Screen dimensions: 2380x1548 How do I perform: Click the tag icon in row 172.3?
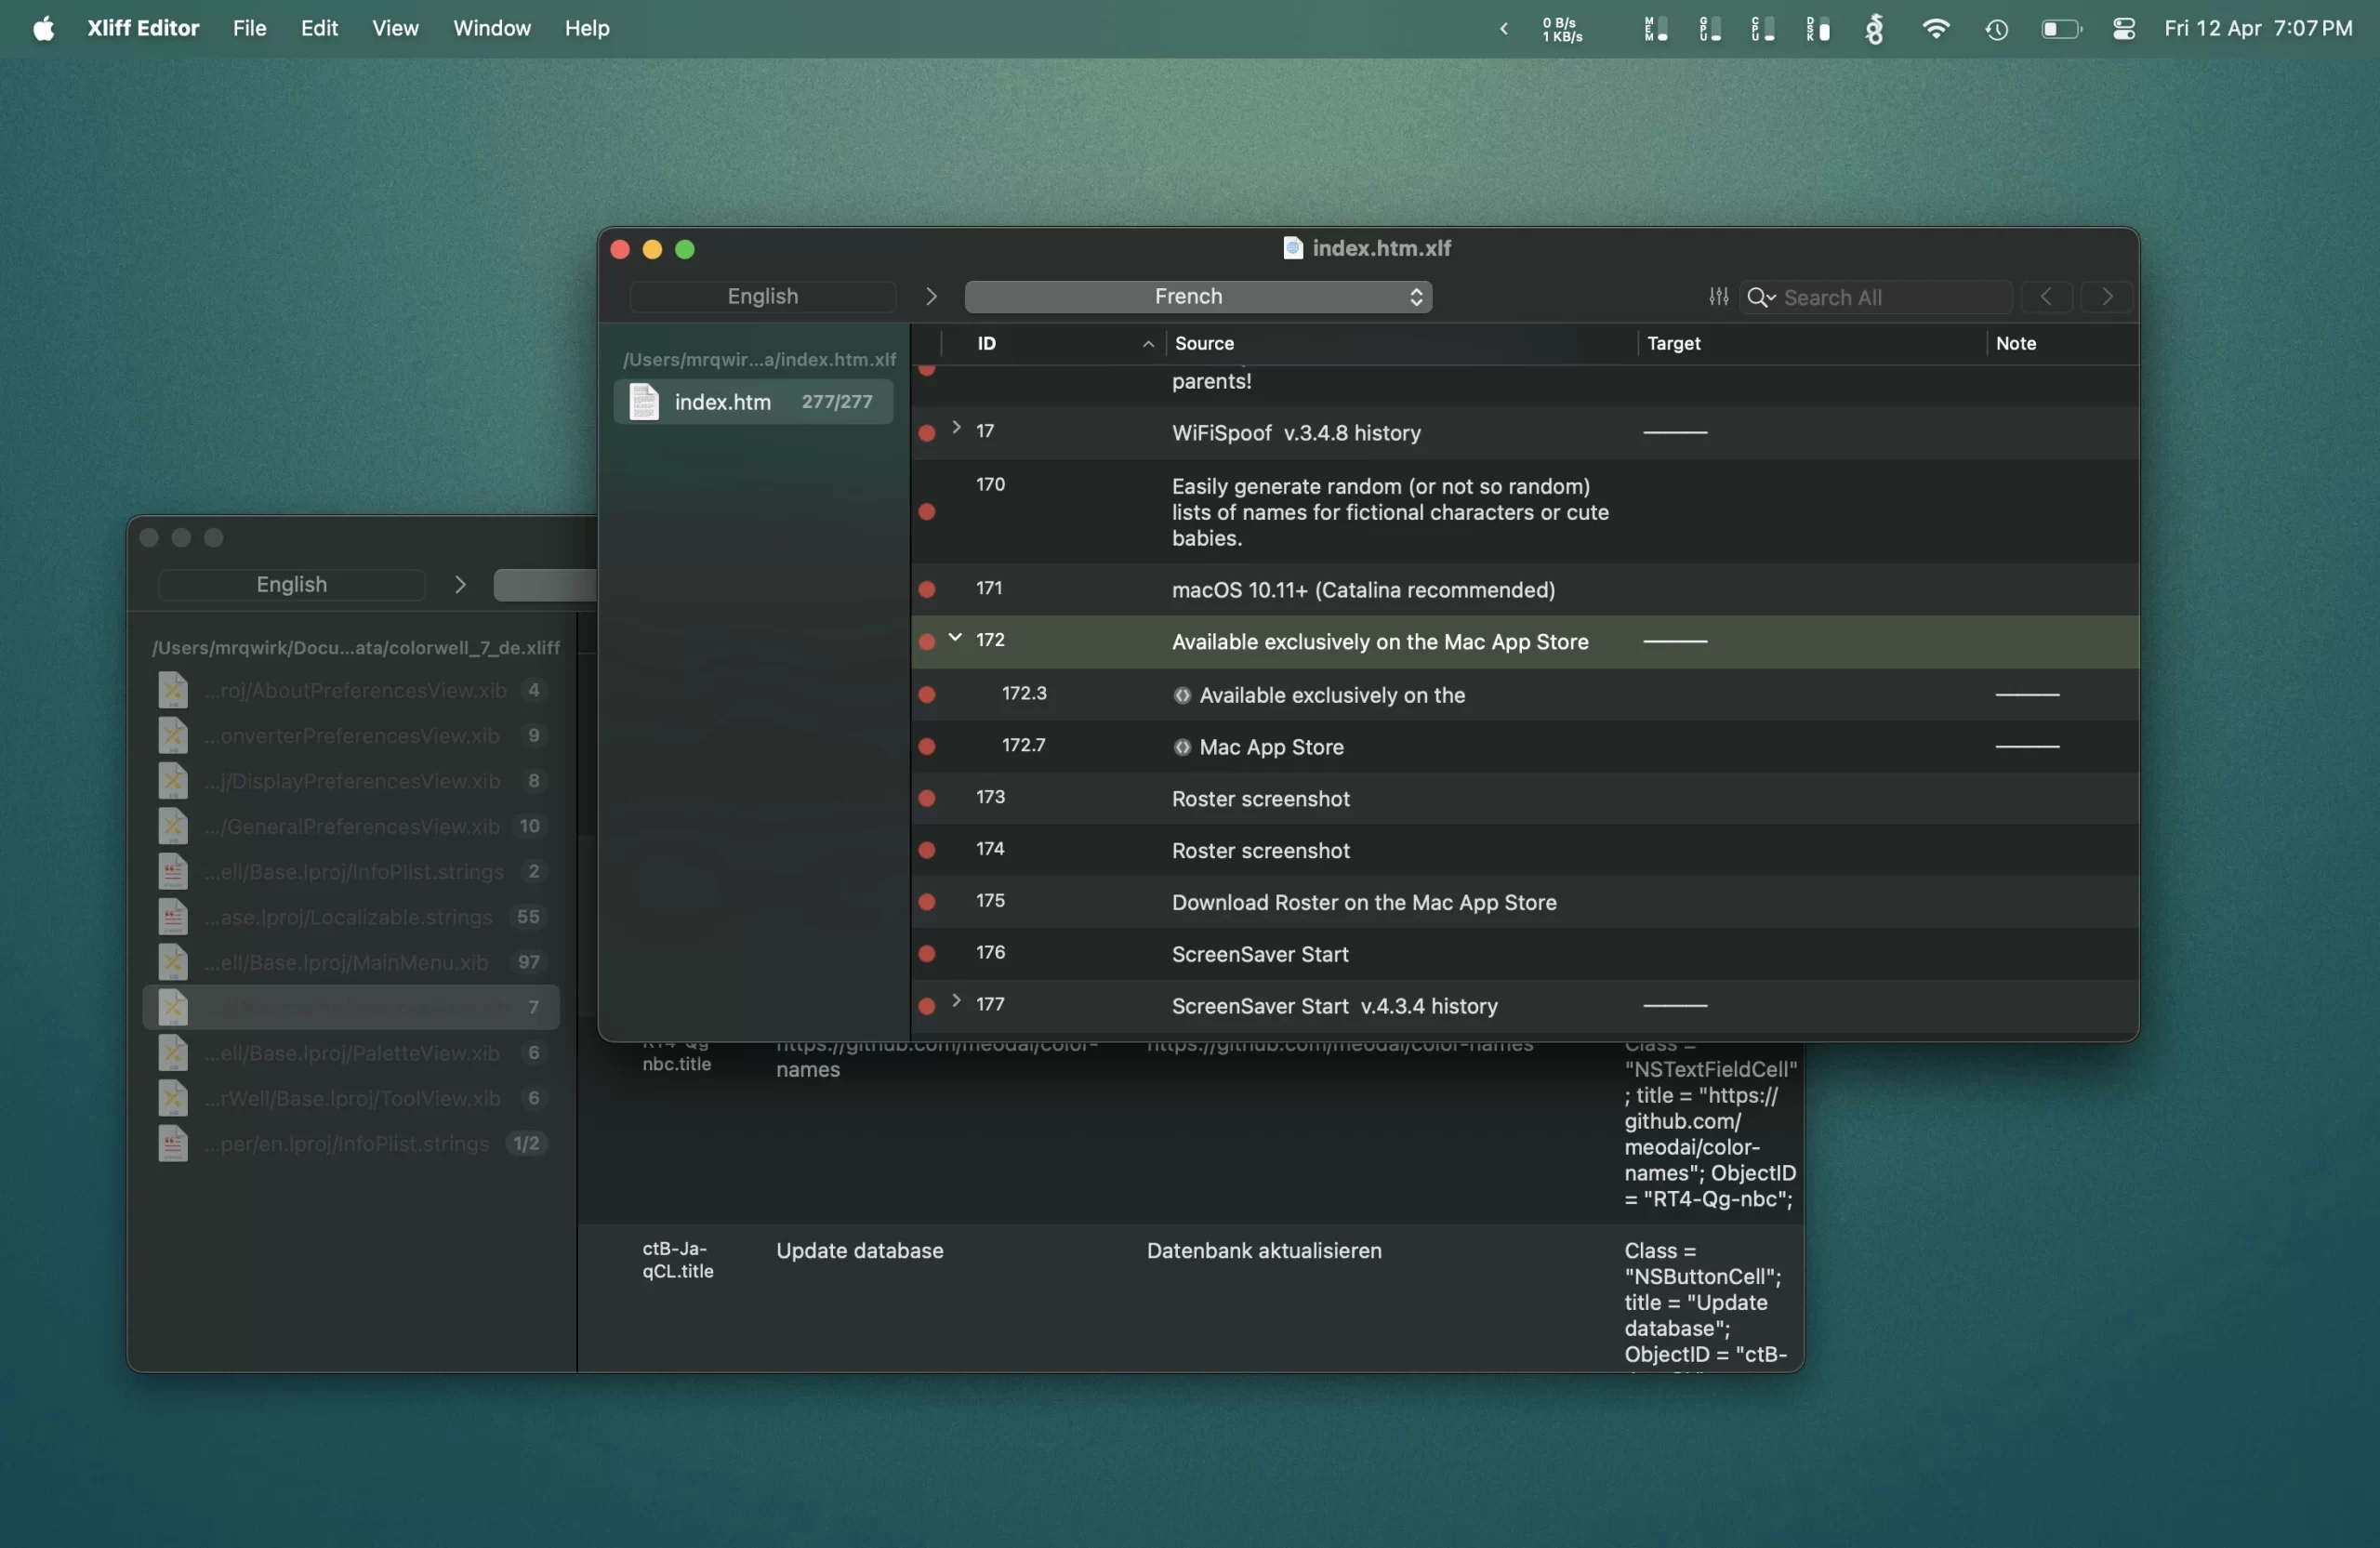click(x=1182, y=695)
